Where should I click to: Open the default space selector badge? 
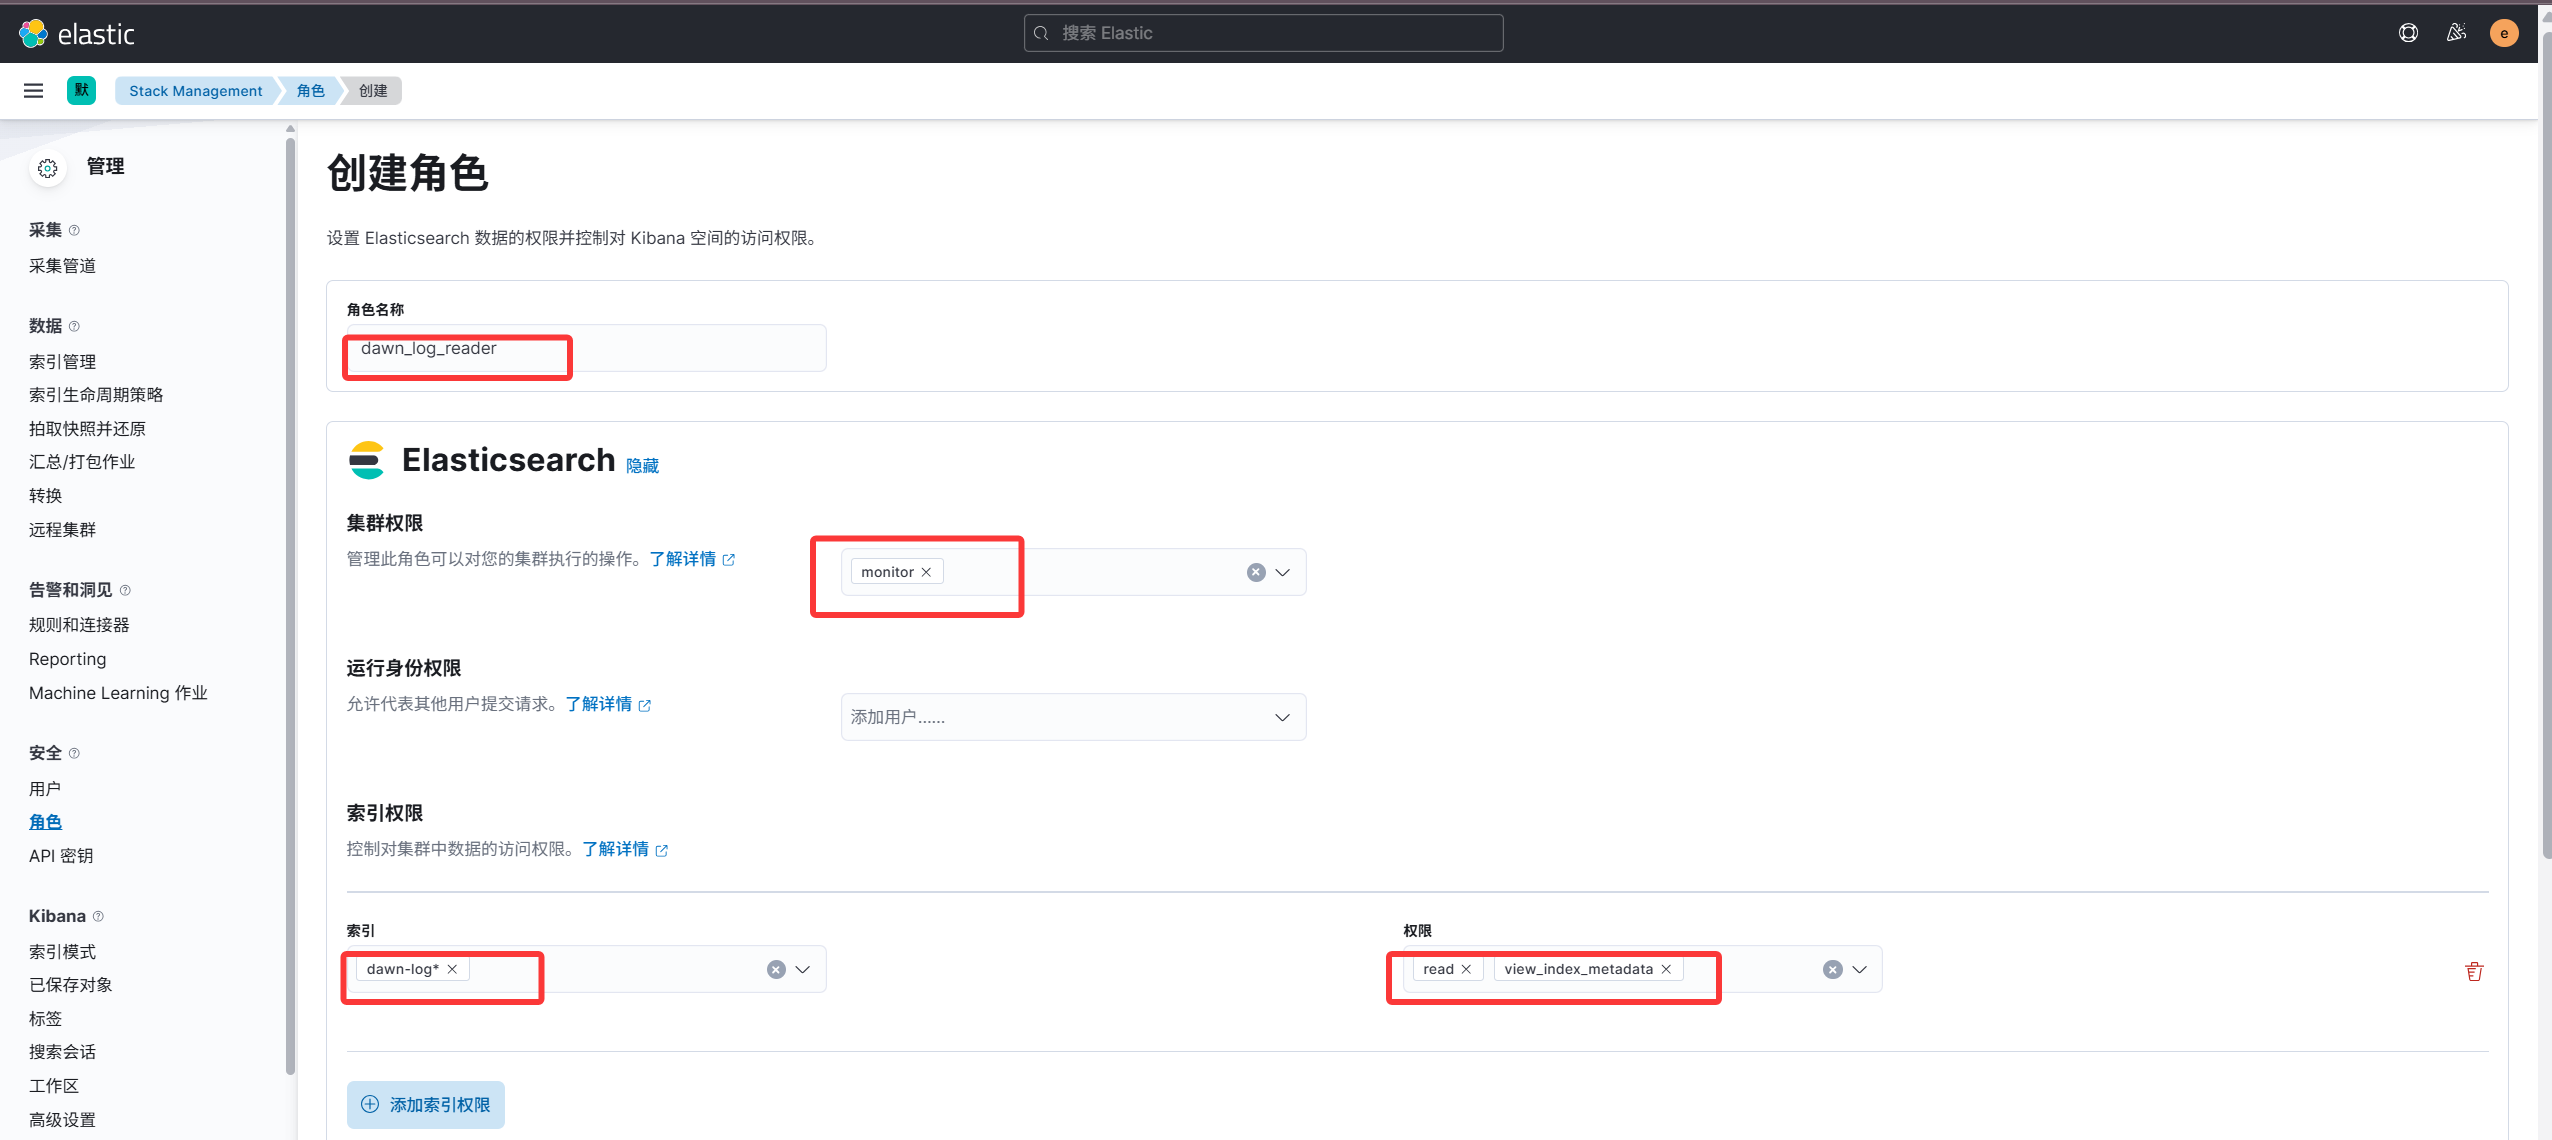point(81,91)
